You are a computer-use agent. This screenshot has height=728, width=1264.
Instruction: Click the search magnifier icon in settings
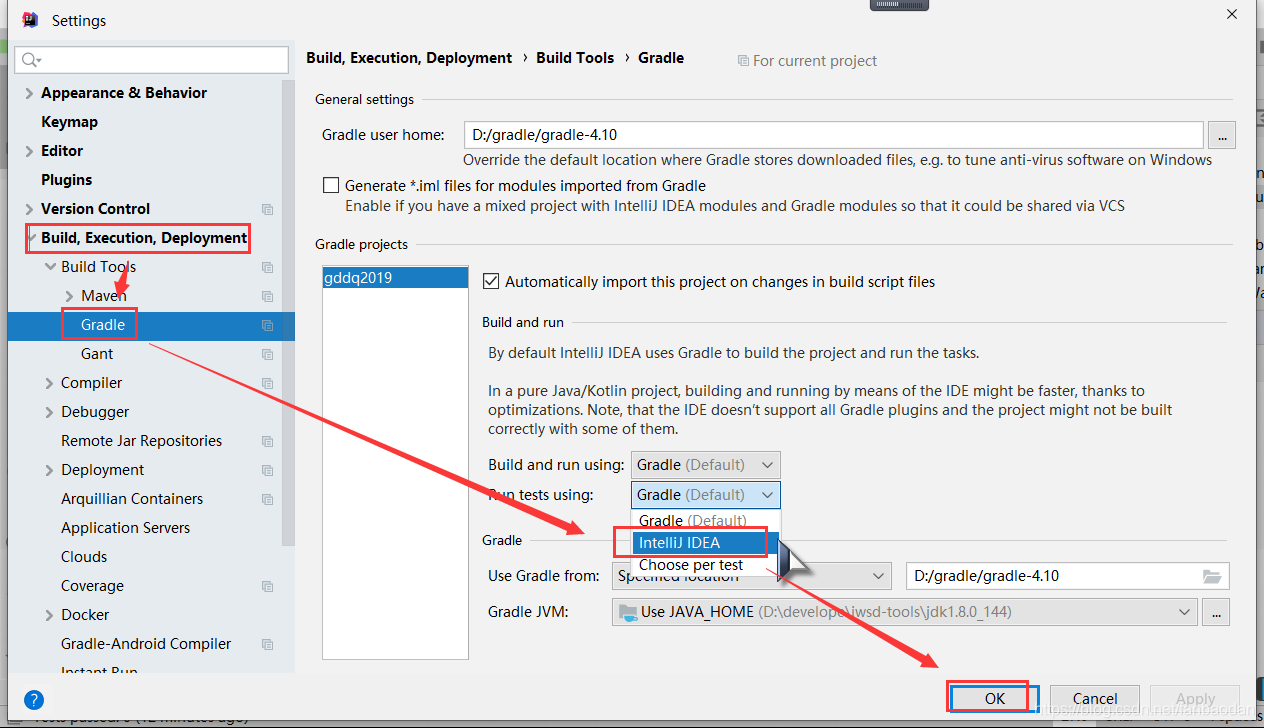pyautogui.click(x=29, y=60)
